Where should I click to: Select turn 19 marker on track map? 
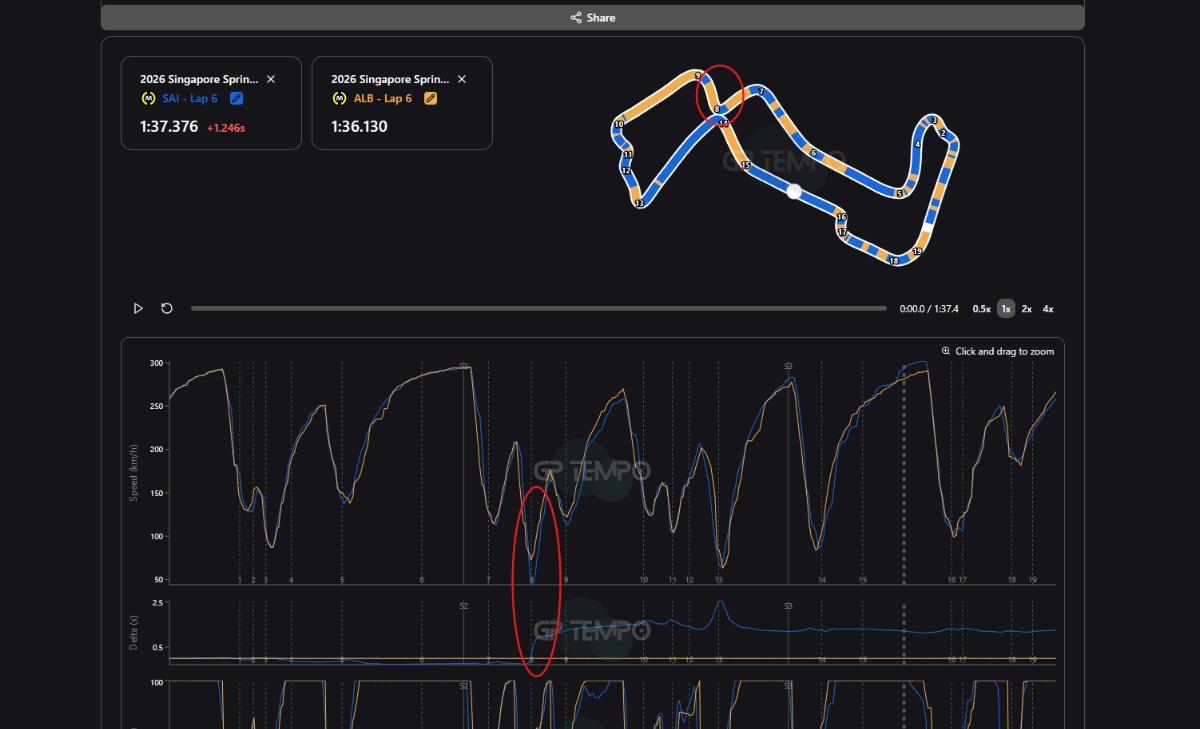tap(917, 251)
